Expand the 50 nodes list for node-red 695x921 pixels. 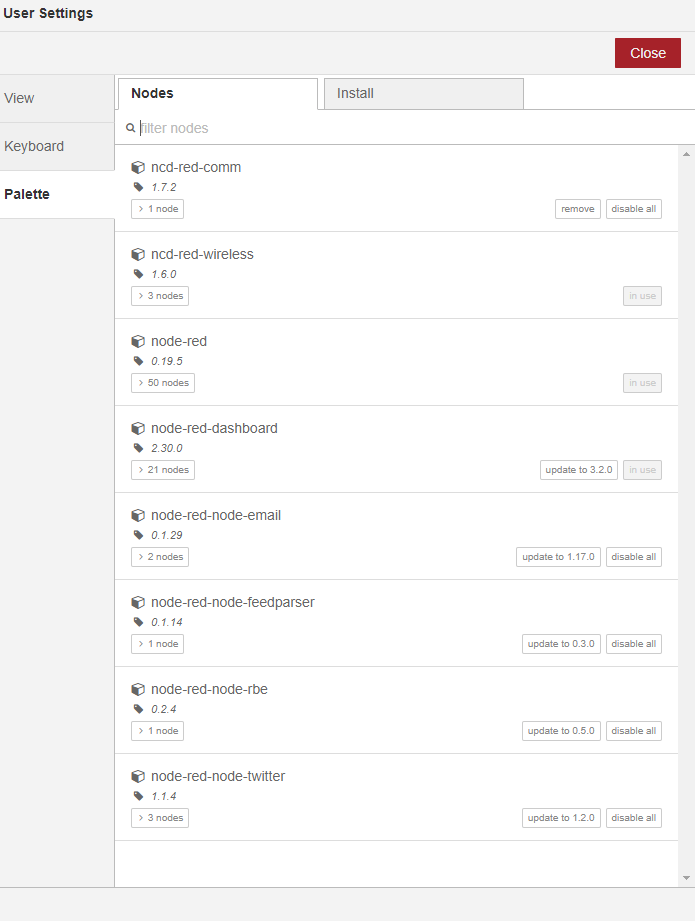(x=163, y=383)
